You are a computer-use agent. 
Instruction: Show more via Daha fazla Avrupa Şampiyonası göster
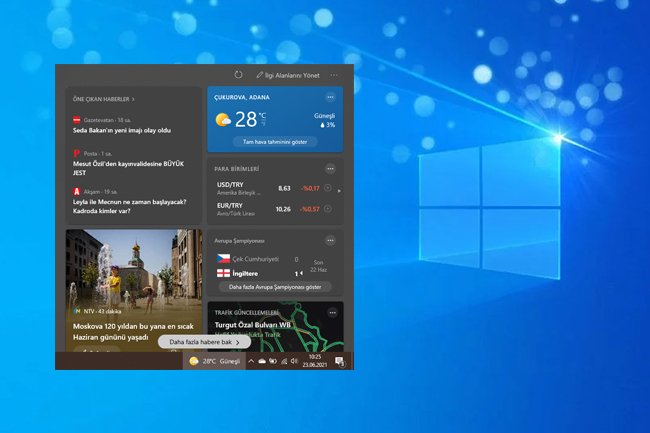click(x=275, y=287)
